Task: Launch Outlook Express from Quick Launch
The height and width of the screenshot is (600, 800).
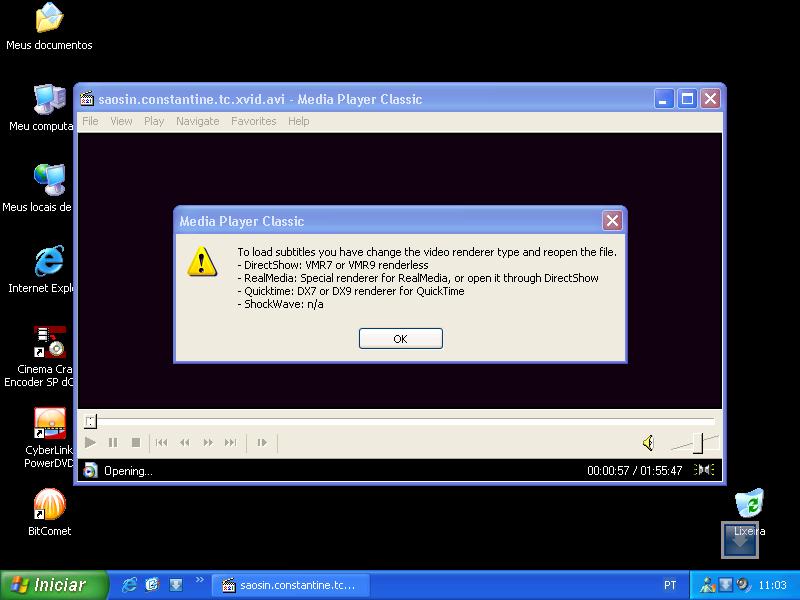Action: (153, 585)
